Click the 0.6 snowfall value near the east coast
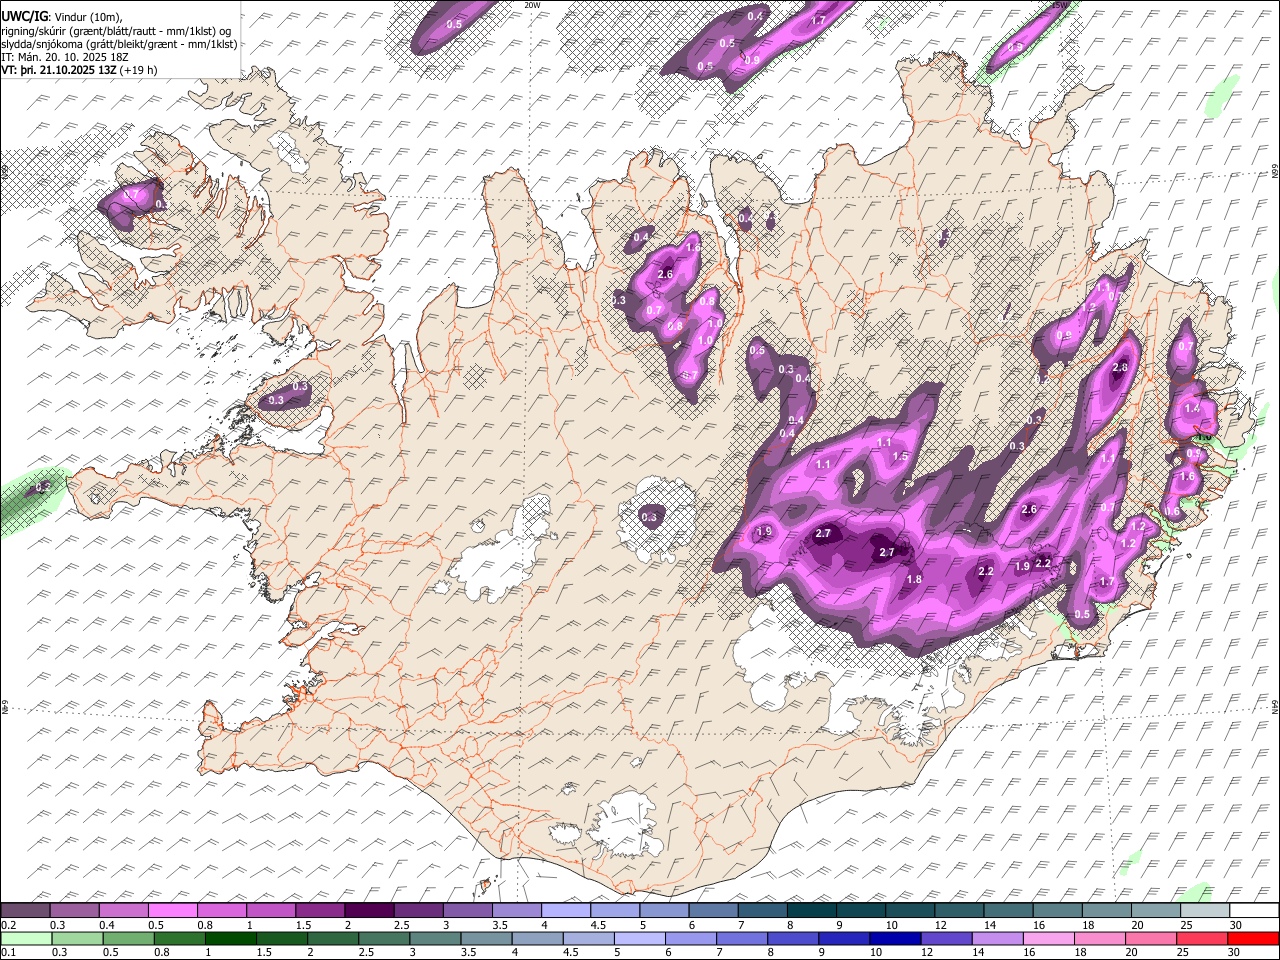Screen dimensions: 1280x960 coord(1173,511)
